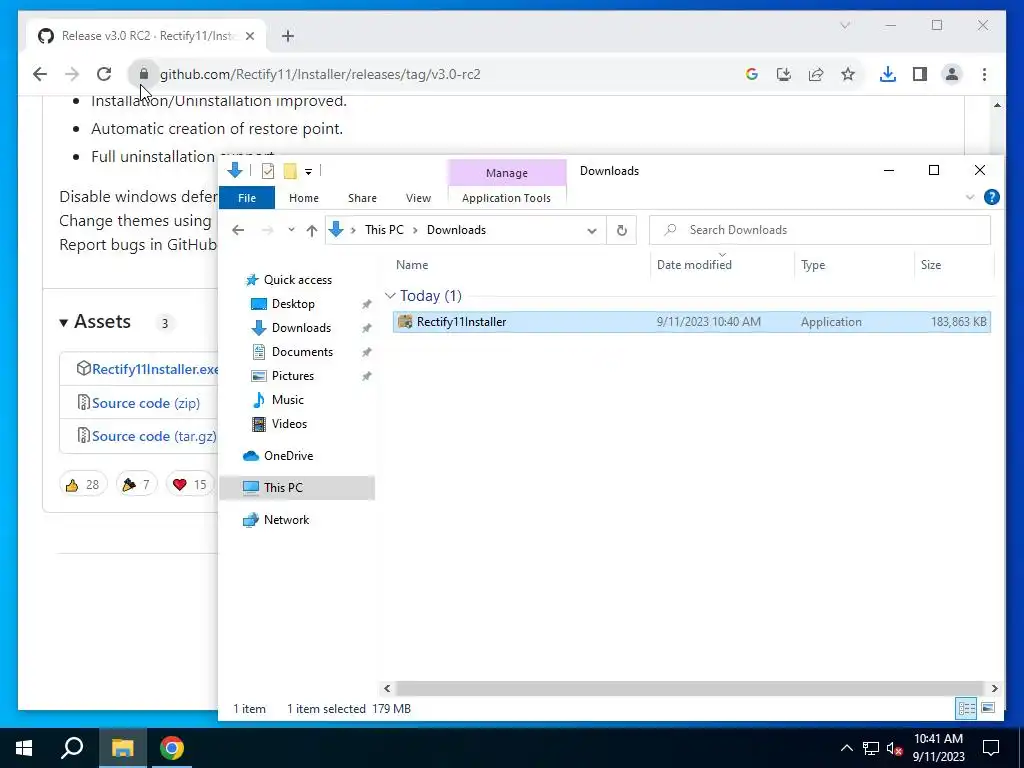1024x768 pixels.
Task: Download Rectify11Installer.exe asset link
Action: click(x=155, y=369)
